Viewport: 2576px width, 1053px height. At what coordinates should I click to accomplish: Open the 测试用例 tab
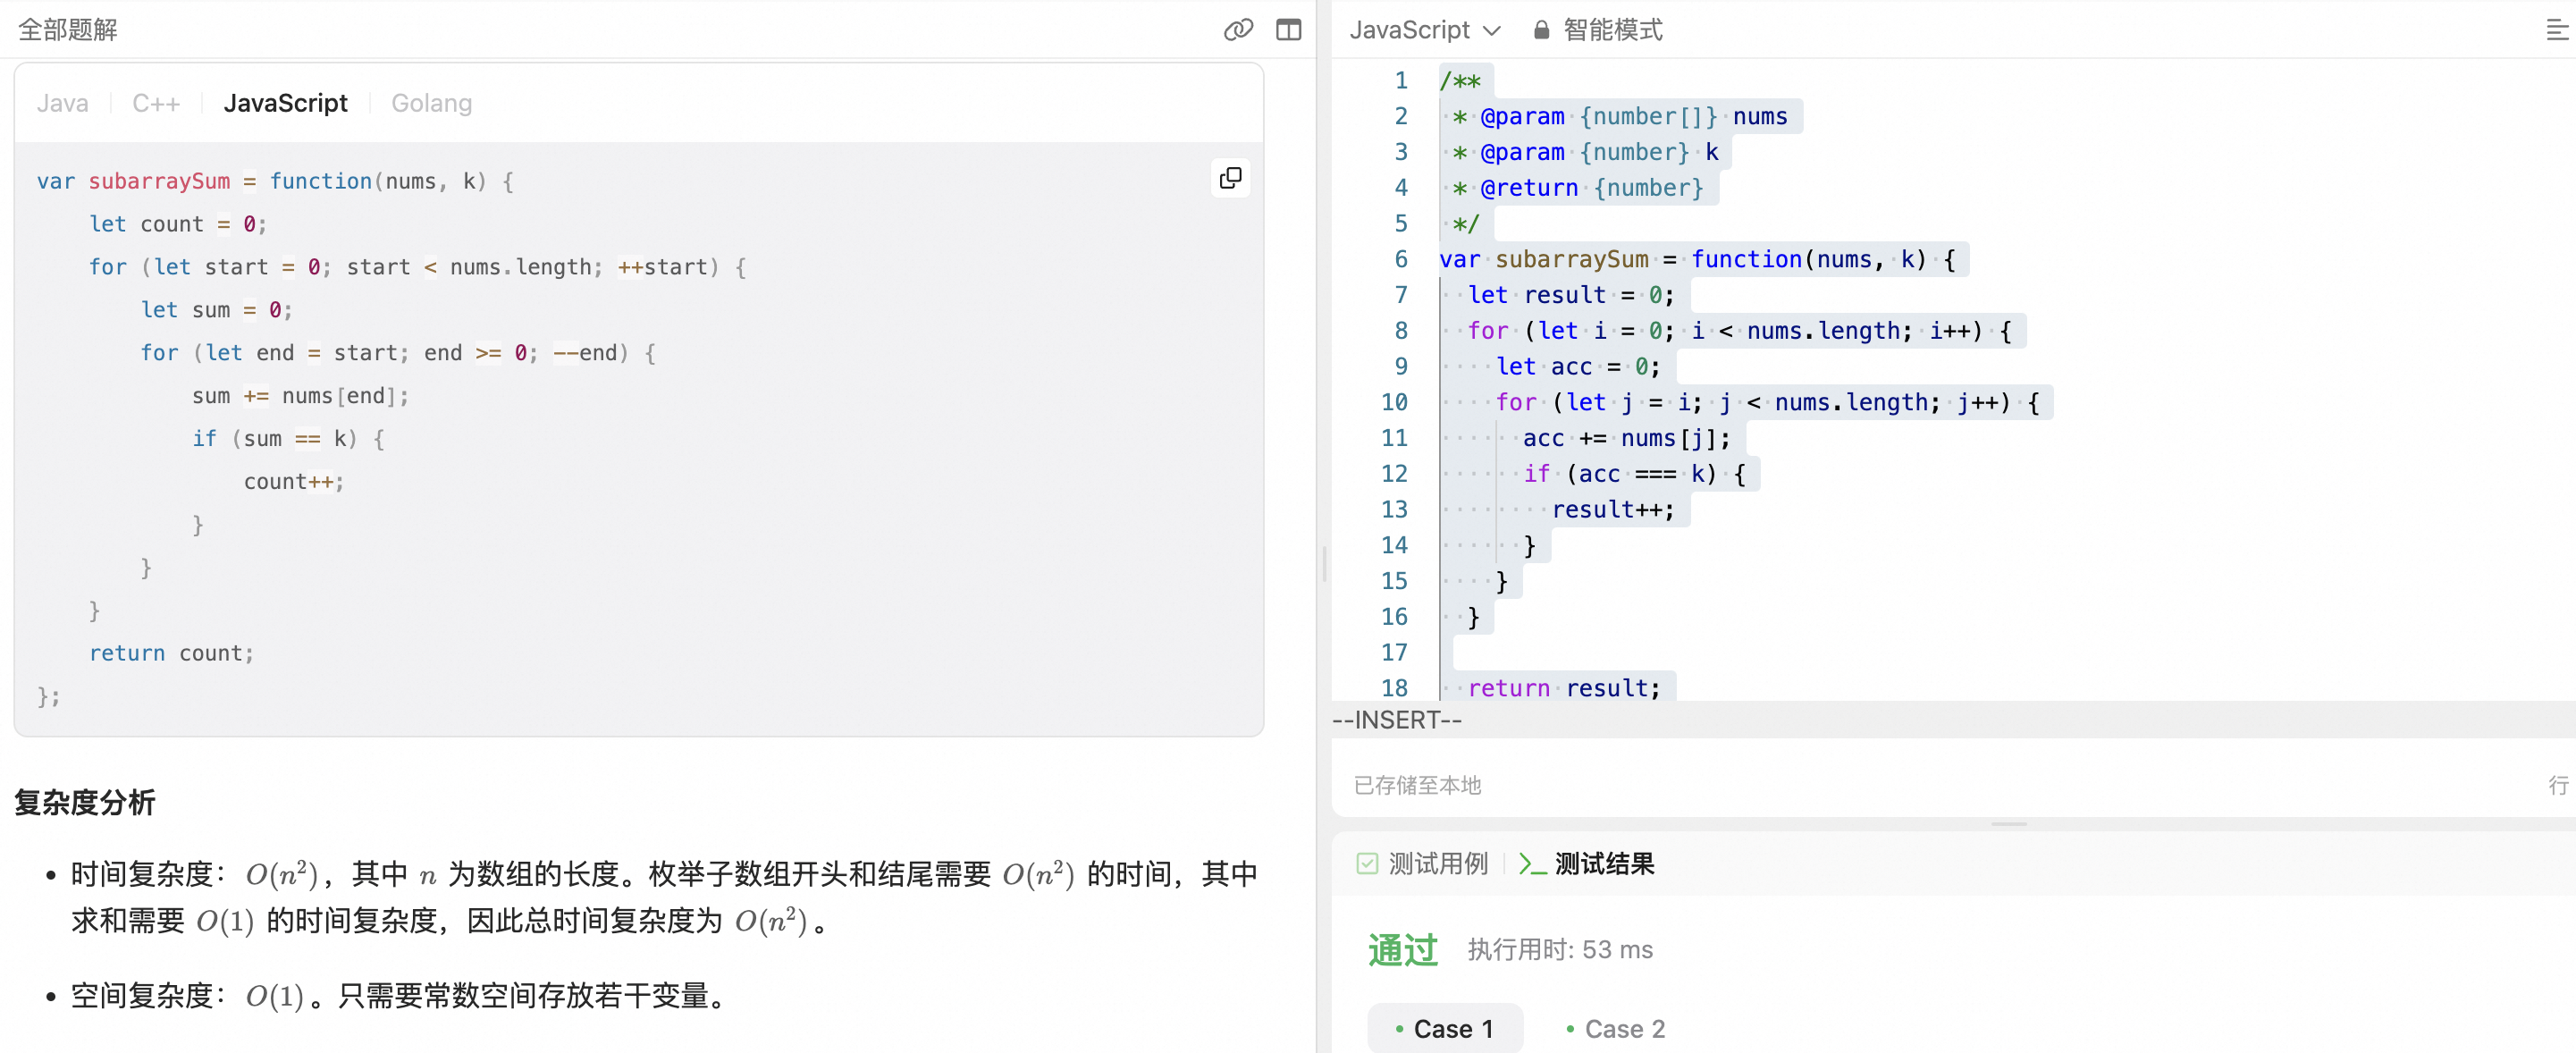tap(1437, 863)
